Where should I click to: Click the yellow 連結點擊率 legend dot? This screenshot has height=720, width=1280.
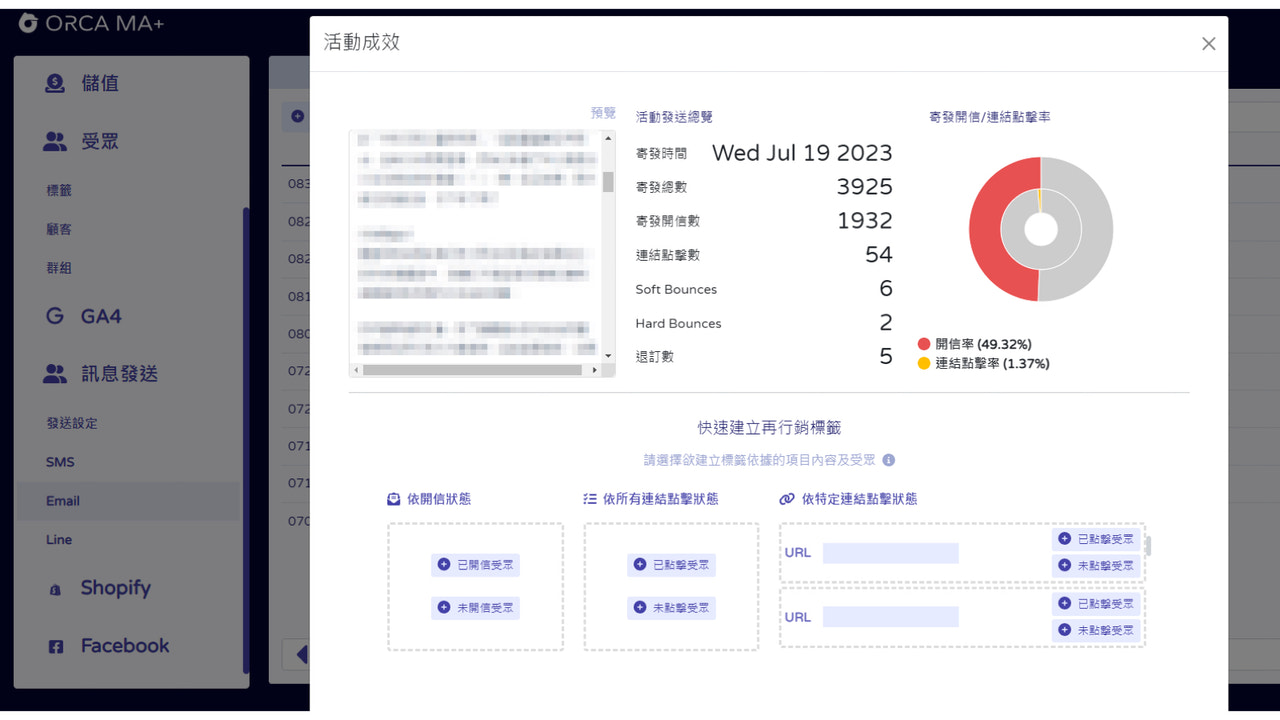pos(924,364)
